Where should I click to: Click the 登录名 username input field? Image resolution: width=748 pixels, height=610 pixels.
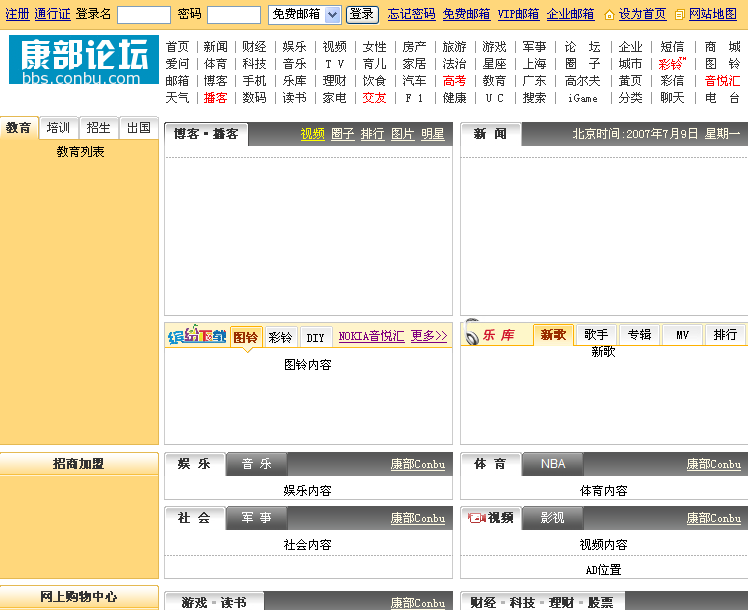coord(144,15)
